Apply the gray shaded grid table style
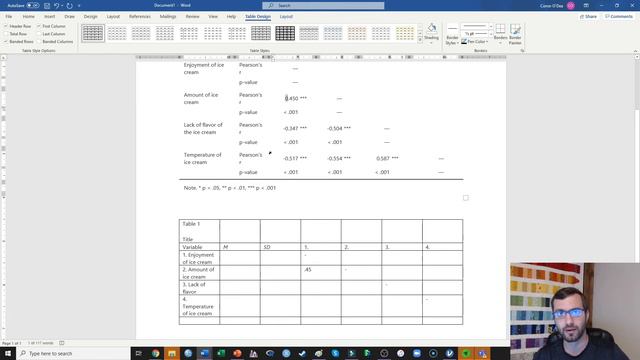Screen dimensions: 640x360 [261, 33]
